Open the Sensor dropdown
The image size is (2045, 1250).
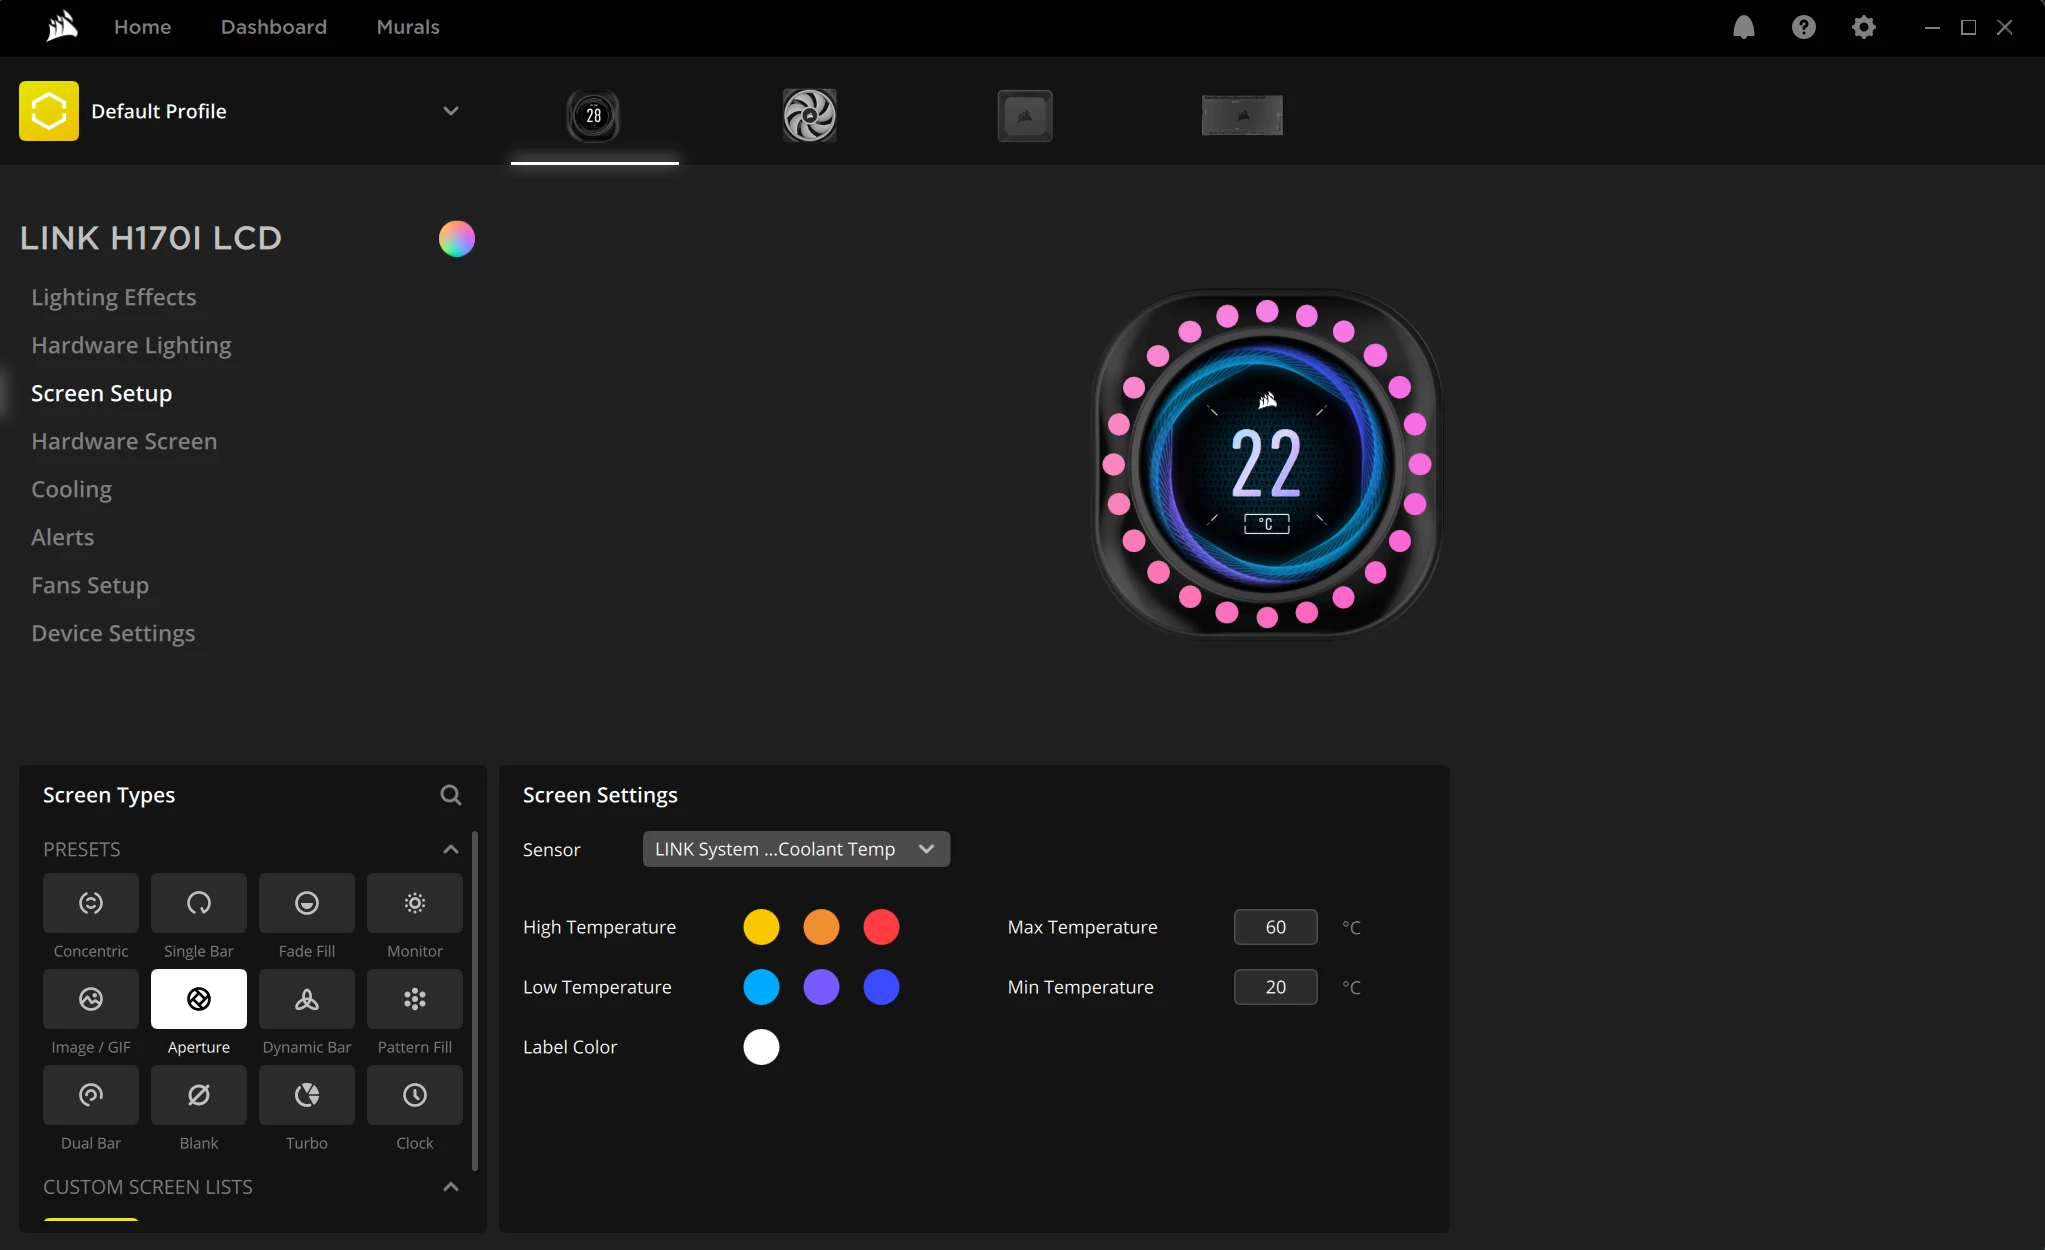pos(796,849)
